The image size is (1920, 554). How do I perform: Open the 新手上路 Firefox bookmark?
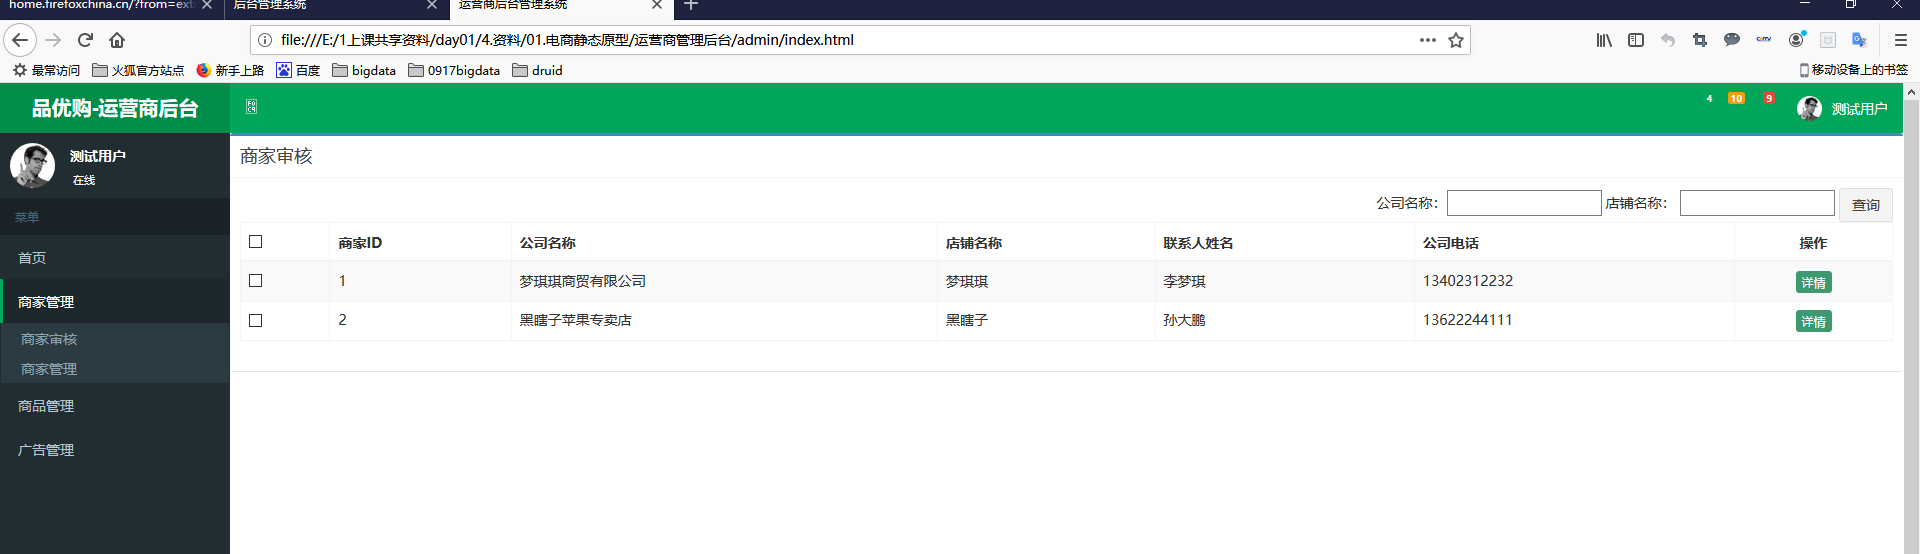tap(230, 70)
